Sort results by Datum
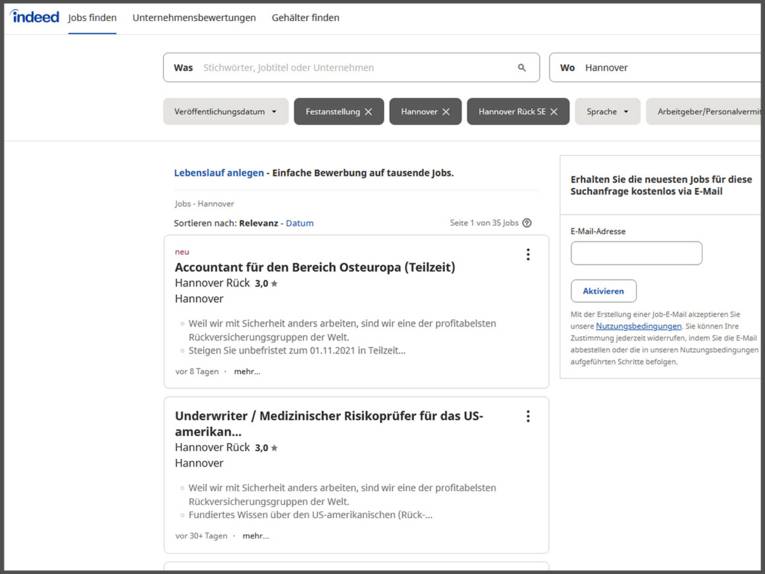 pos(299,223)
